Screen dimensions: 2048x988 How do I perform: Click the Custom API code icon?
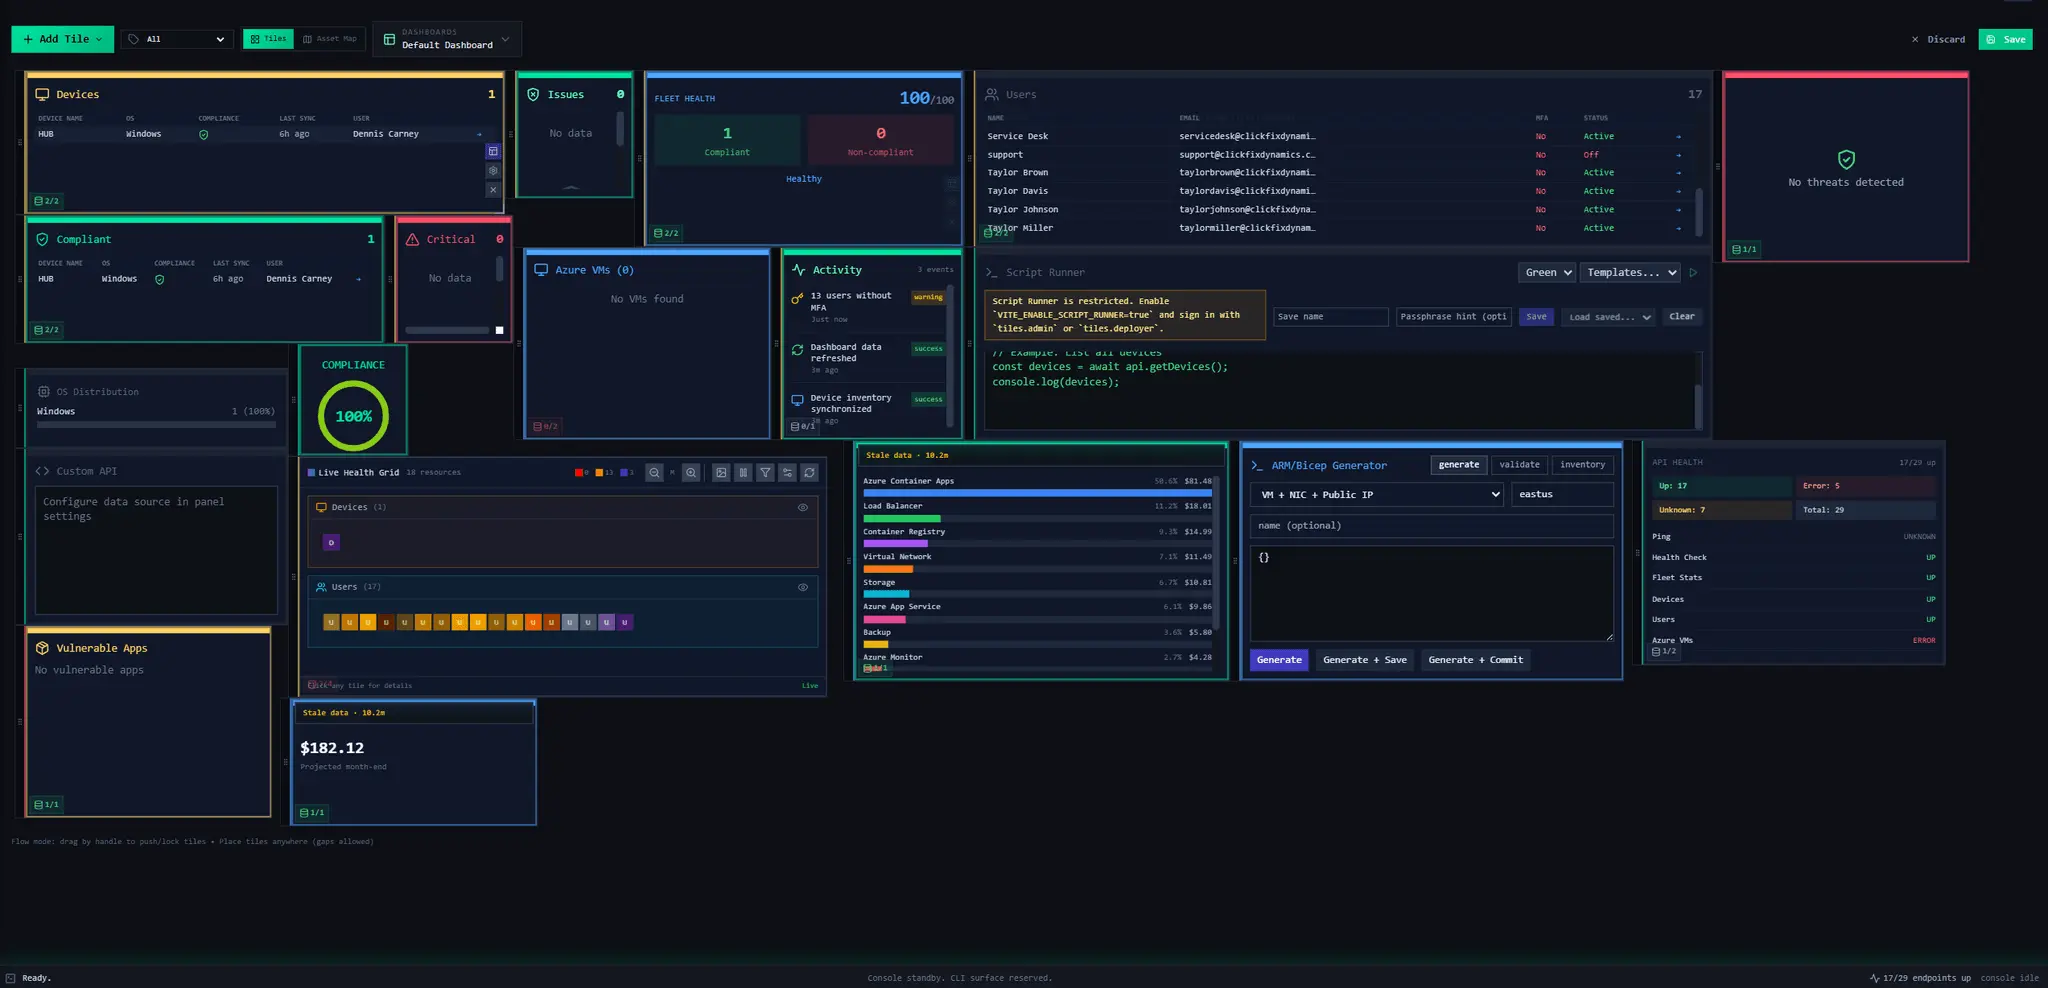[x=42, y=471]
